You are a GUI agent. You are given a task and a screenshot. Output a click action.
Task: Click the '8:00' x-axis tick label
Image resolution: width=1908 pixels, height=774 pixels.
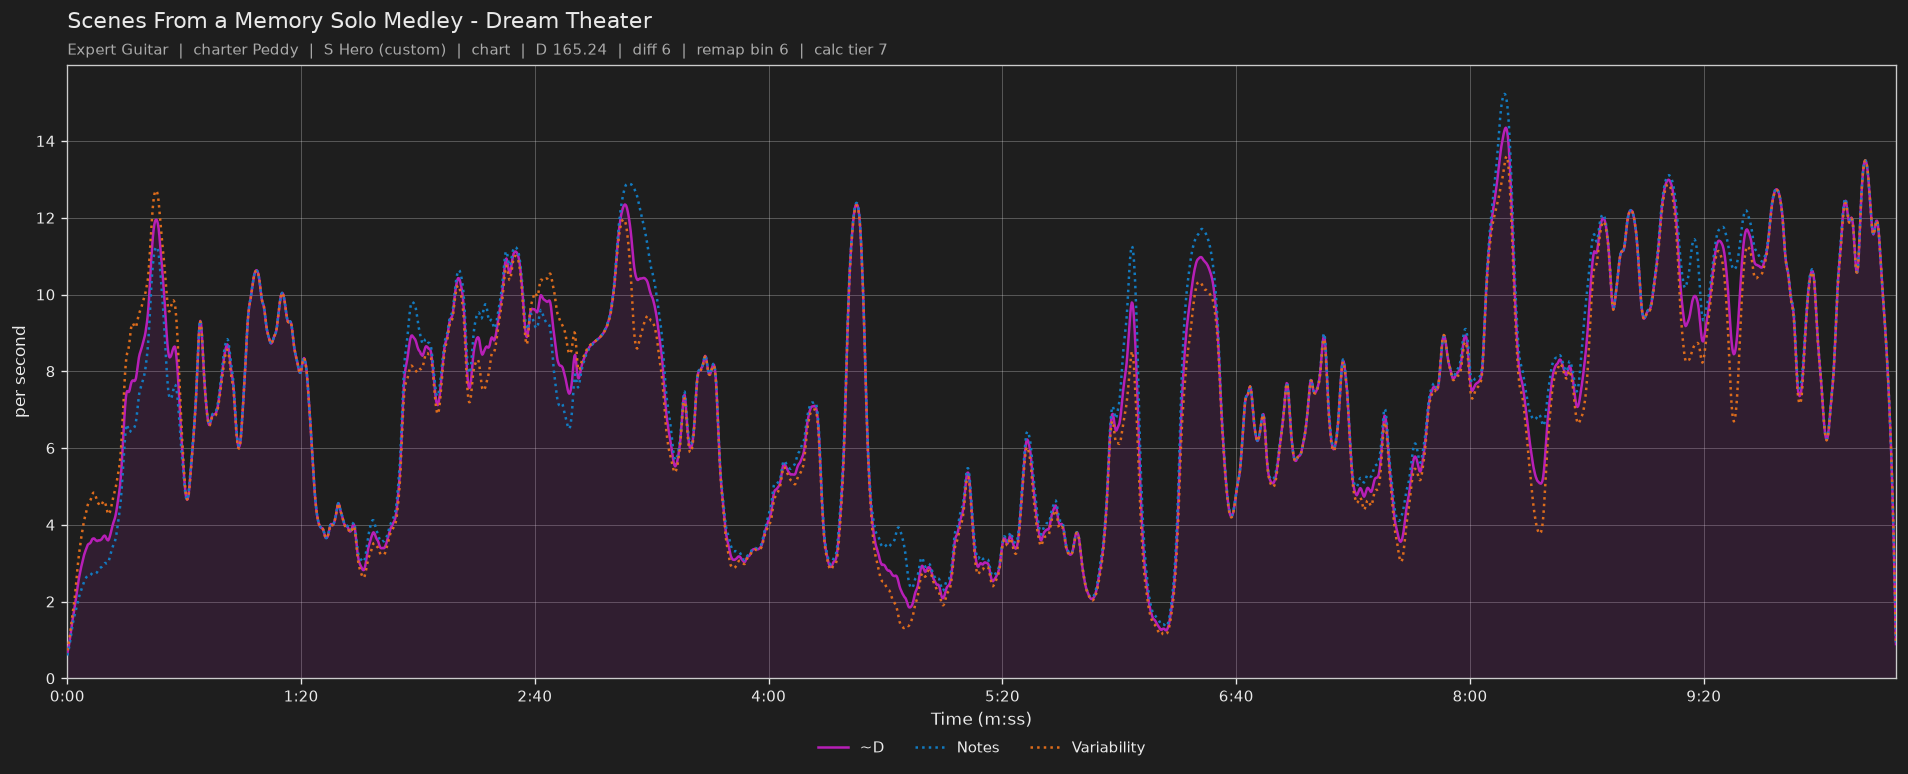pos(1470,696)
